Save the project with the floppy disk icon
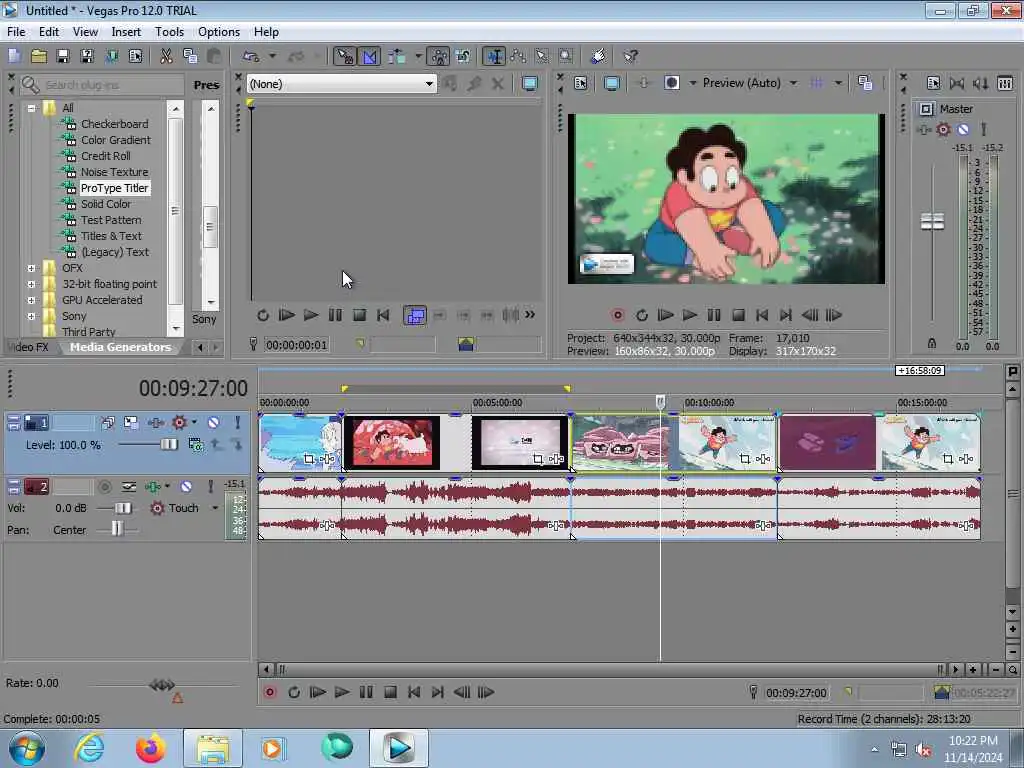 click(63, 56)
